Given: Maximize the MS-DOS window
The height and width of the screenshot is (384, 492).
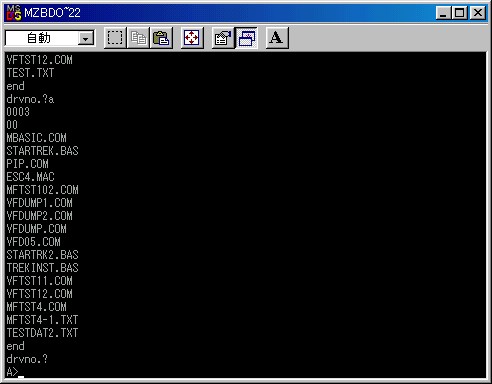Looking at the screenshot, I should 459,13.
